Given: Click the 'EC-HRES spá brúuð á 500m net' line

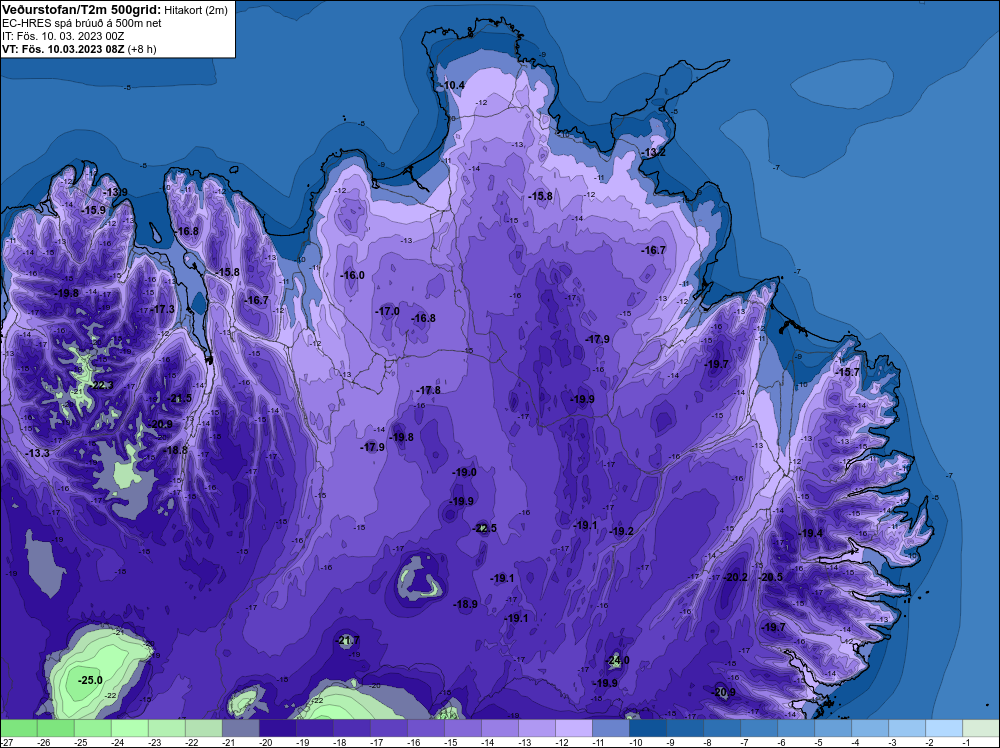Looking at the screenshot, I should [x=82, y=23].
